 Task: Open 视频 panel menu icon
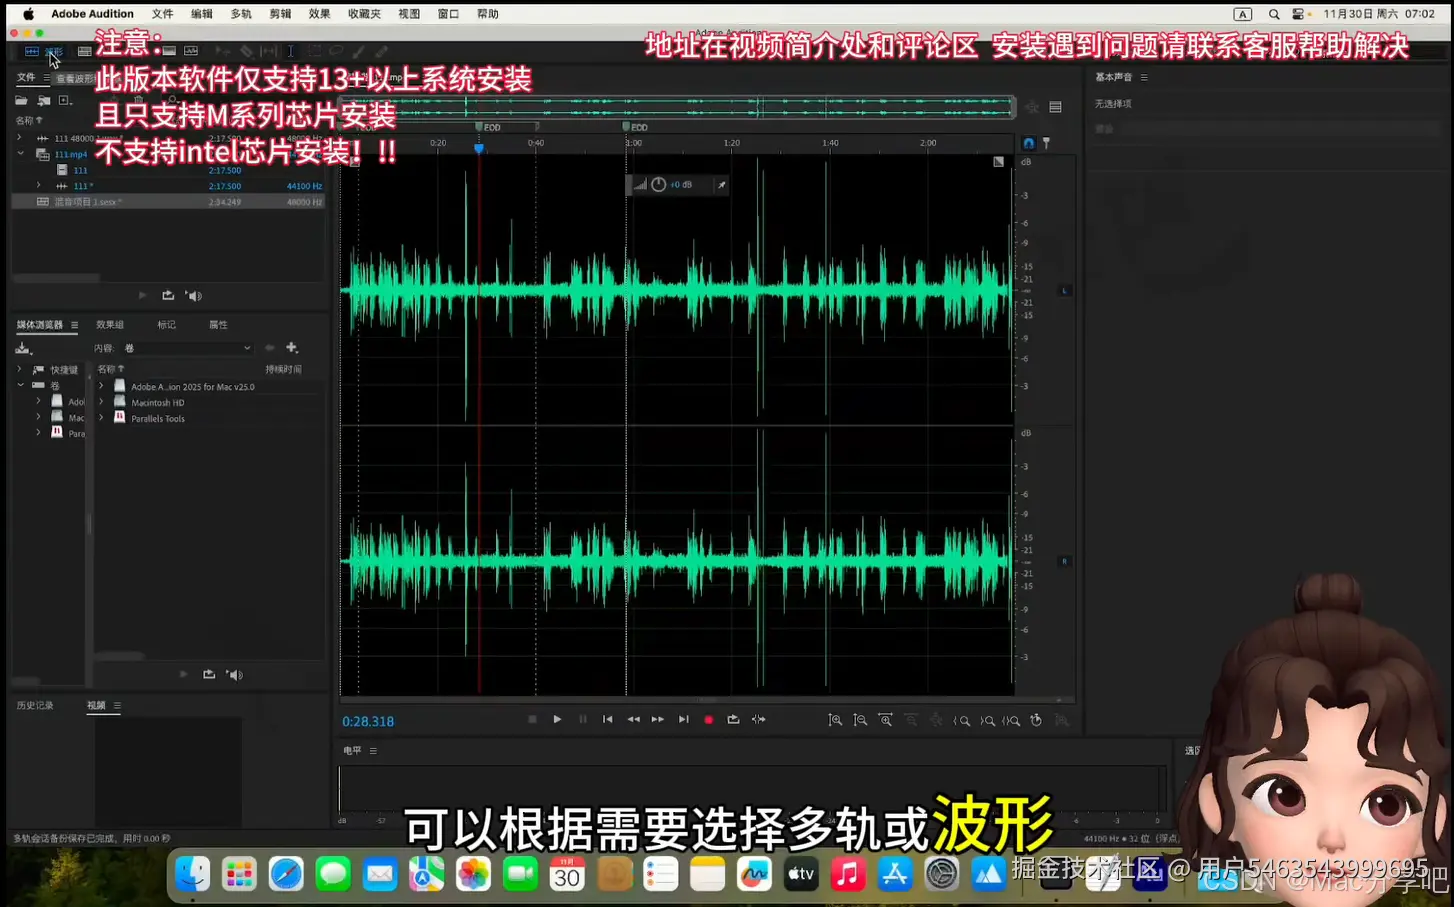(117, 706)
